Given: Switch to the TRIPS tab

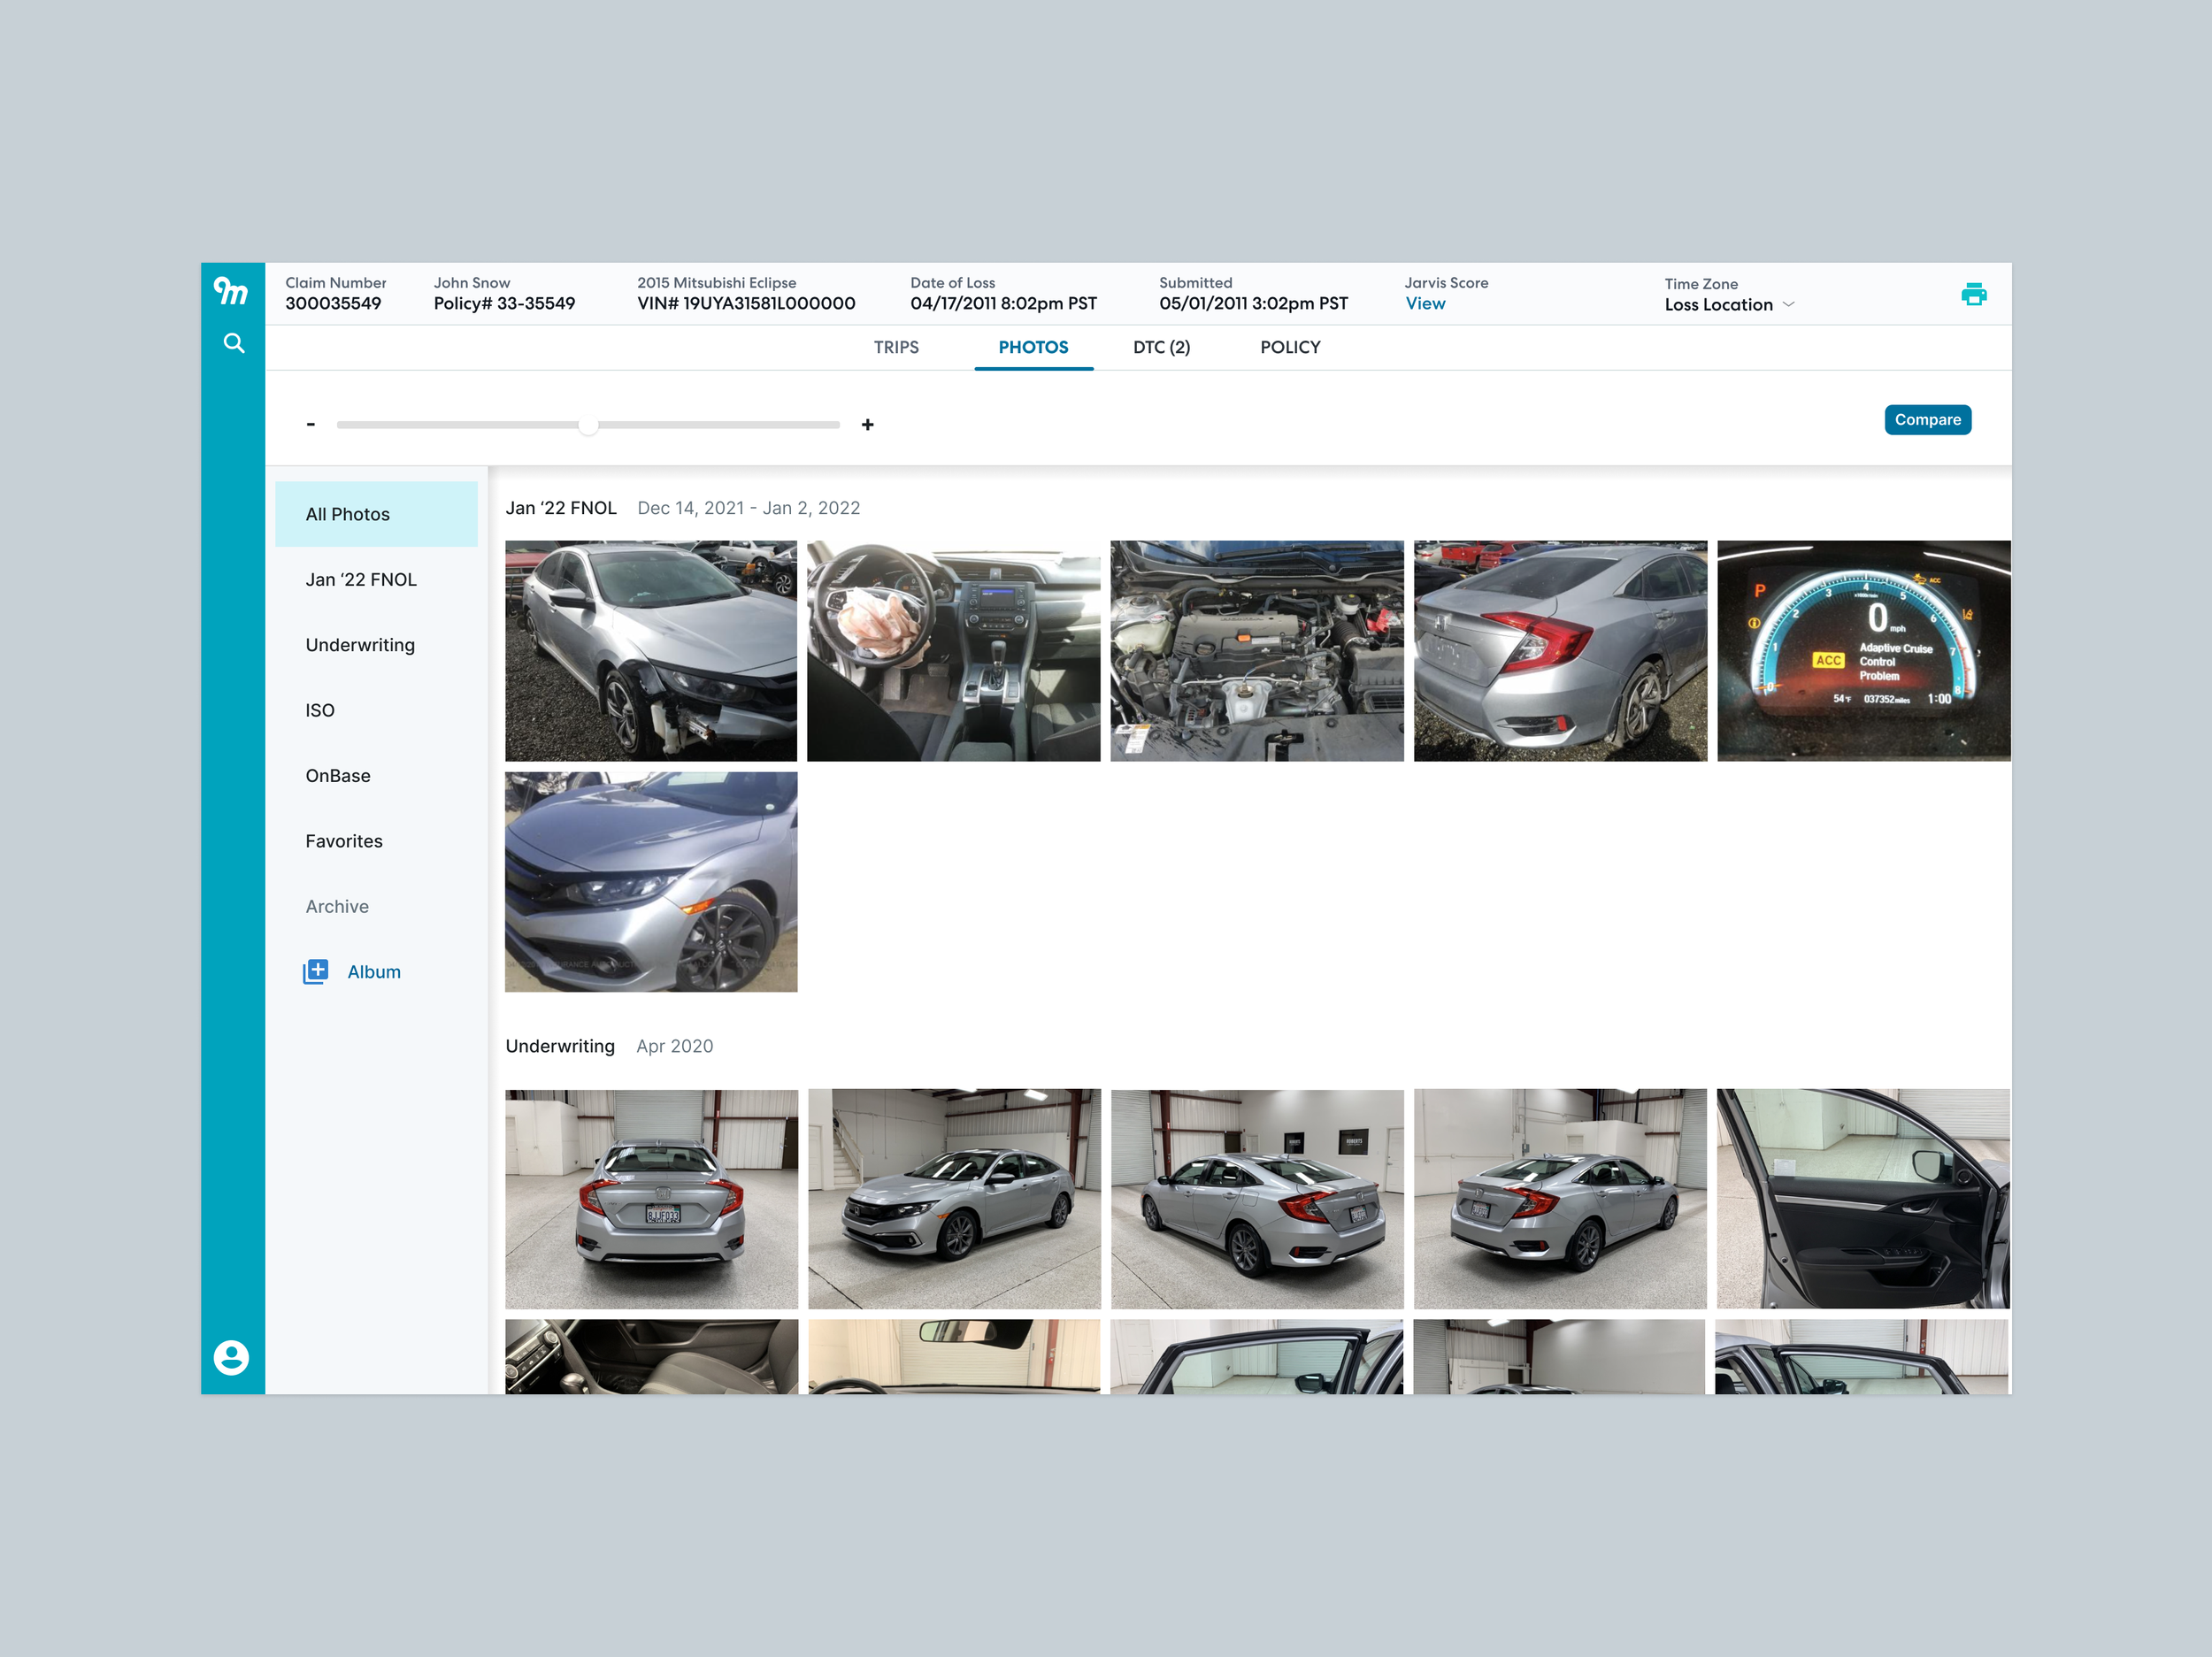Looking at the screenshot, I should (895, 347).
